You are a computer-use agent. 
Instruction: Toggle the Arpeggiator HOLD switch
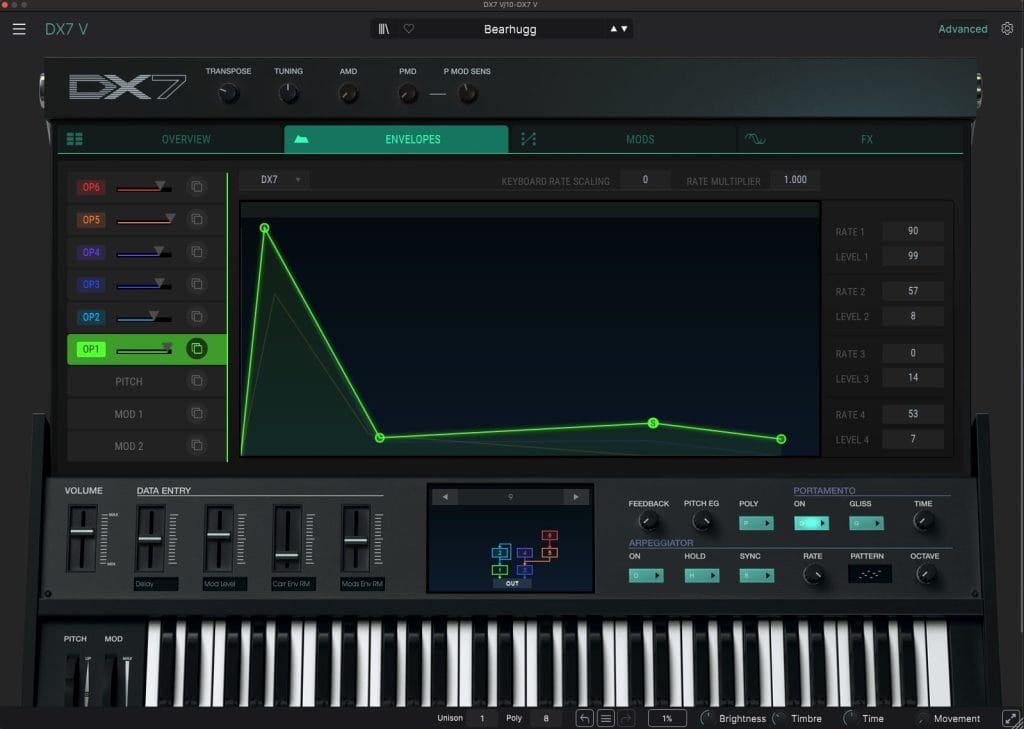(x=703, y=575)
